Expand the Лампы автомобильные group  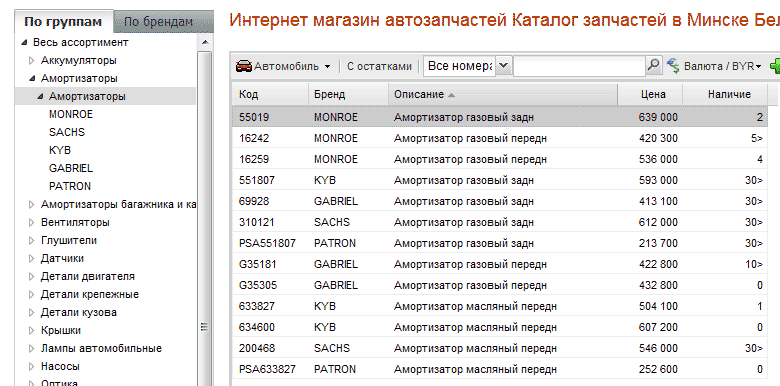pyautogui.click(x=32, y=348)
